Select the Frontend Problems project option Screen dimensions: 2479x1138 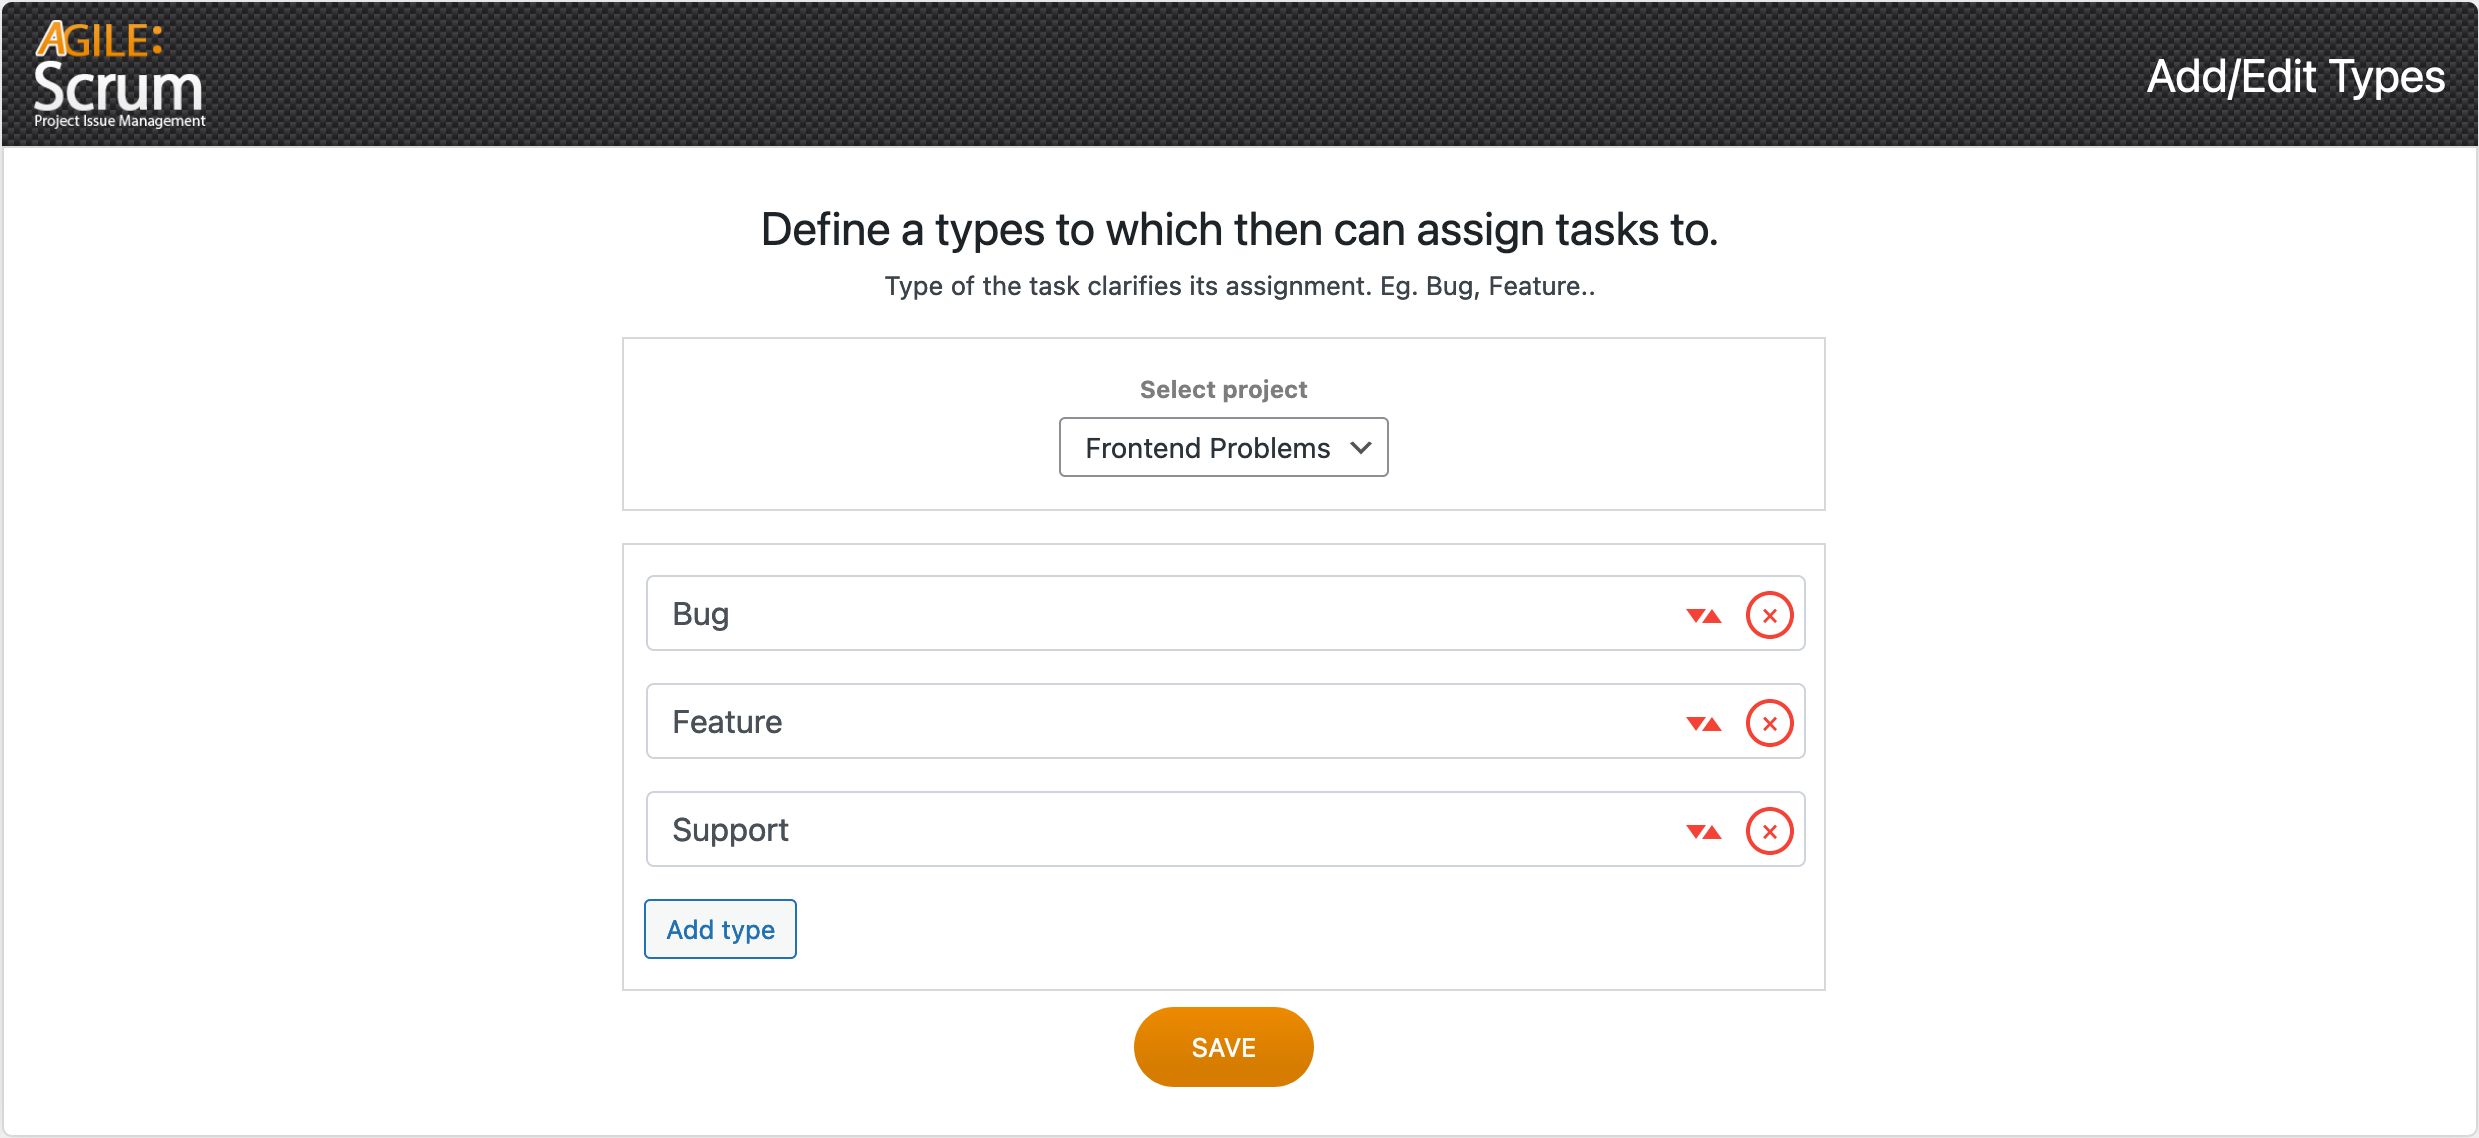[x=1207, y=447]
